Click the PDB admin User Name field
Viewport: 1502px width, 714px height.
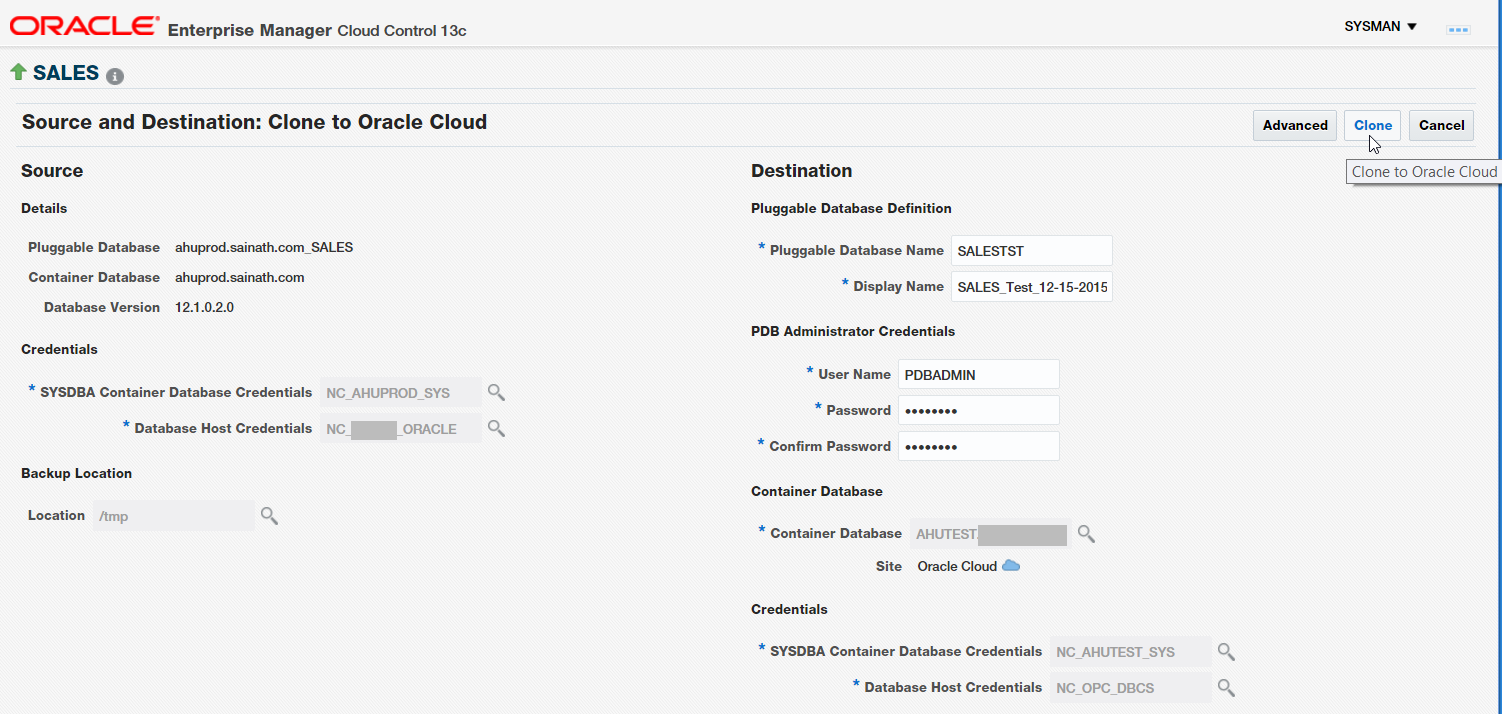pos(978,375)
